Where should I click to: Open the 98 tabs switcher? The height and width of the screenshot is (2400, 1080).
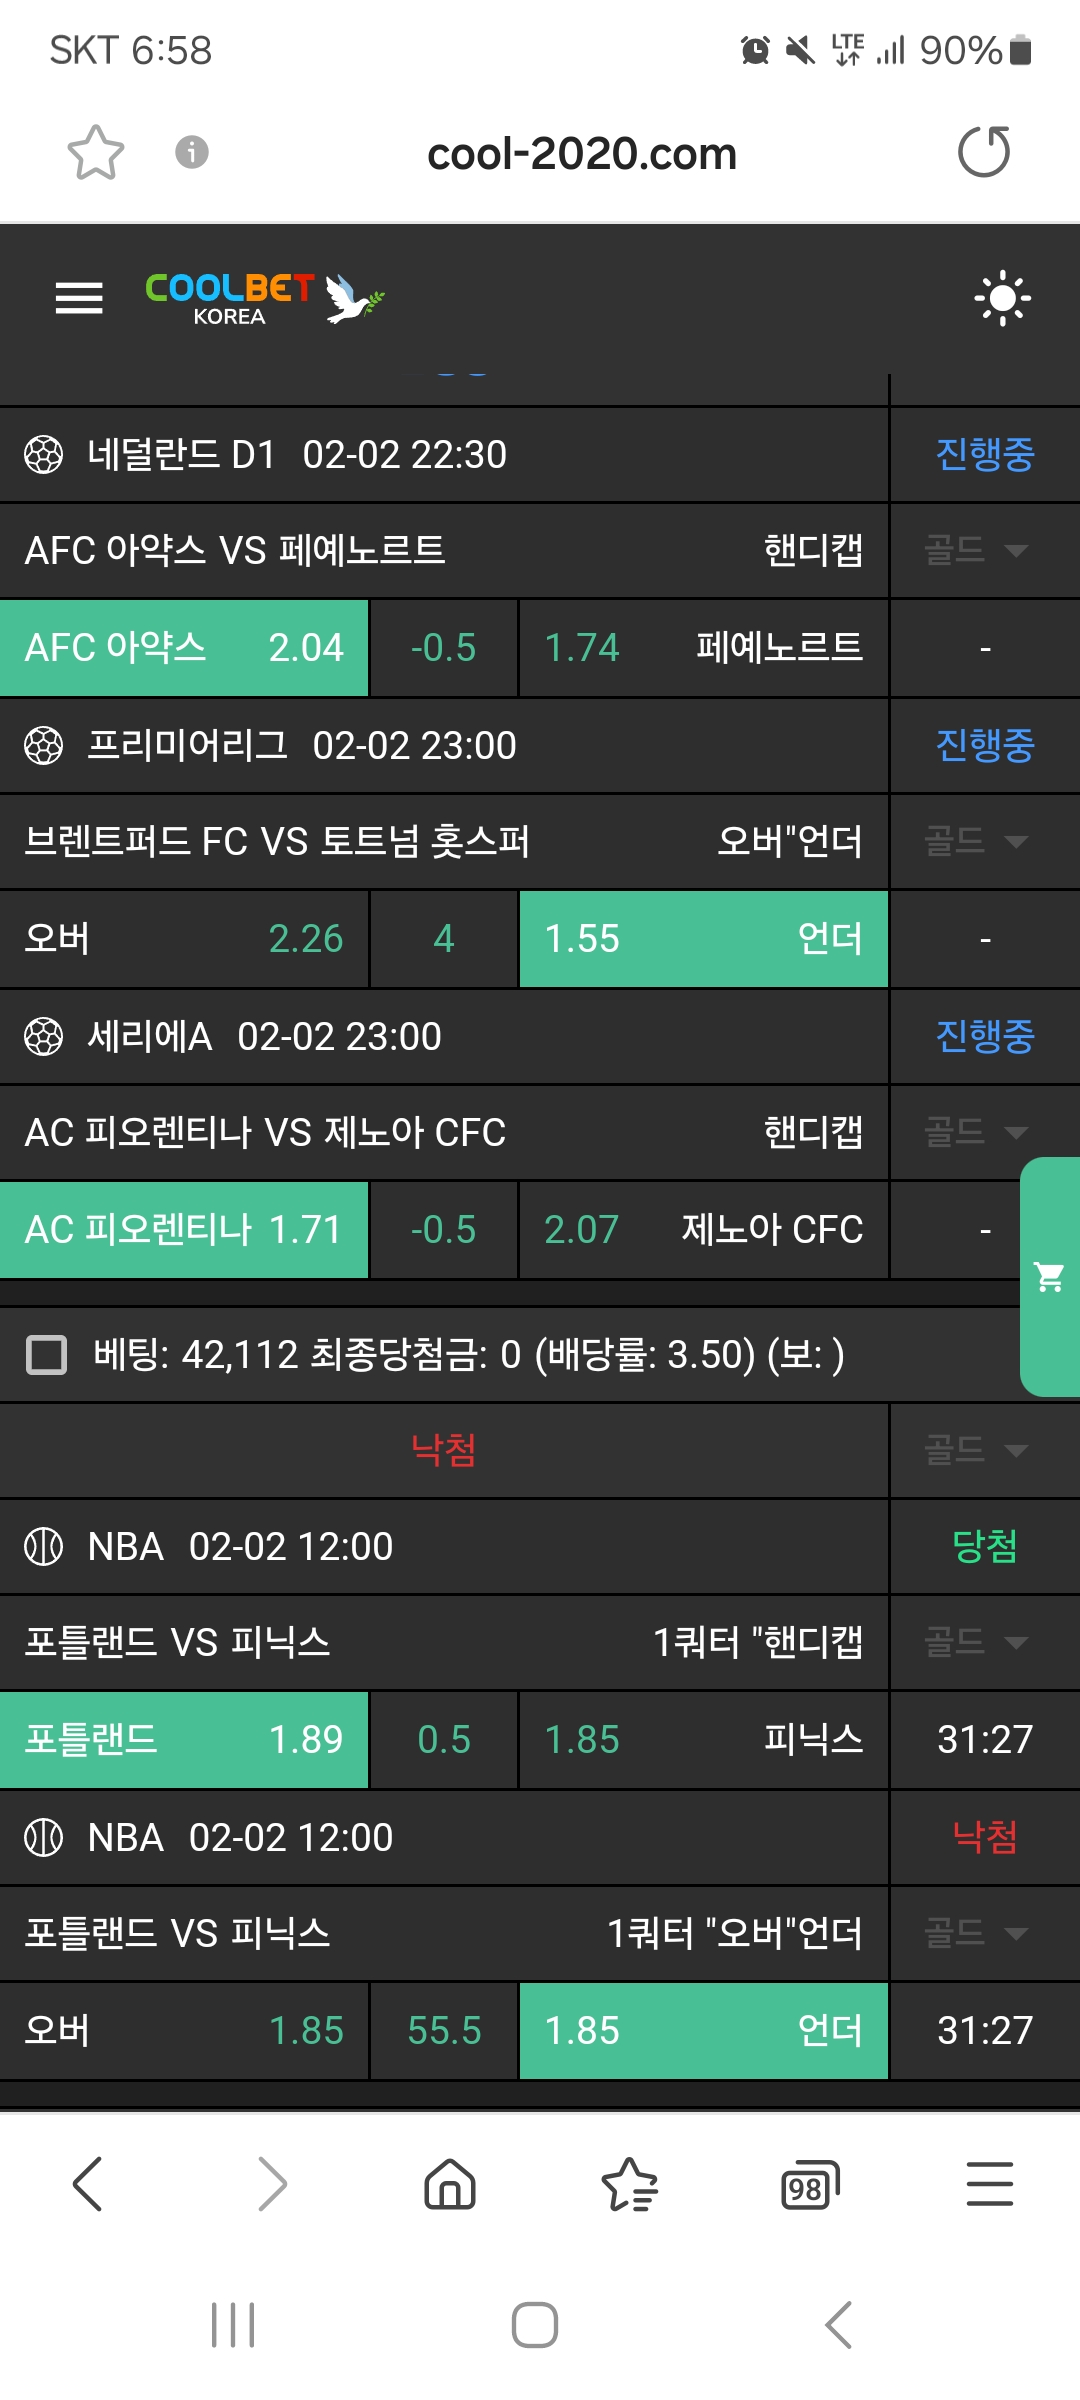pos(809,2183)
